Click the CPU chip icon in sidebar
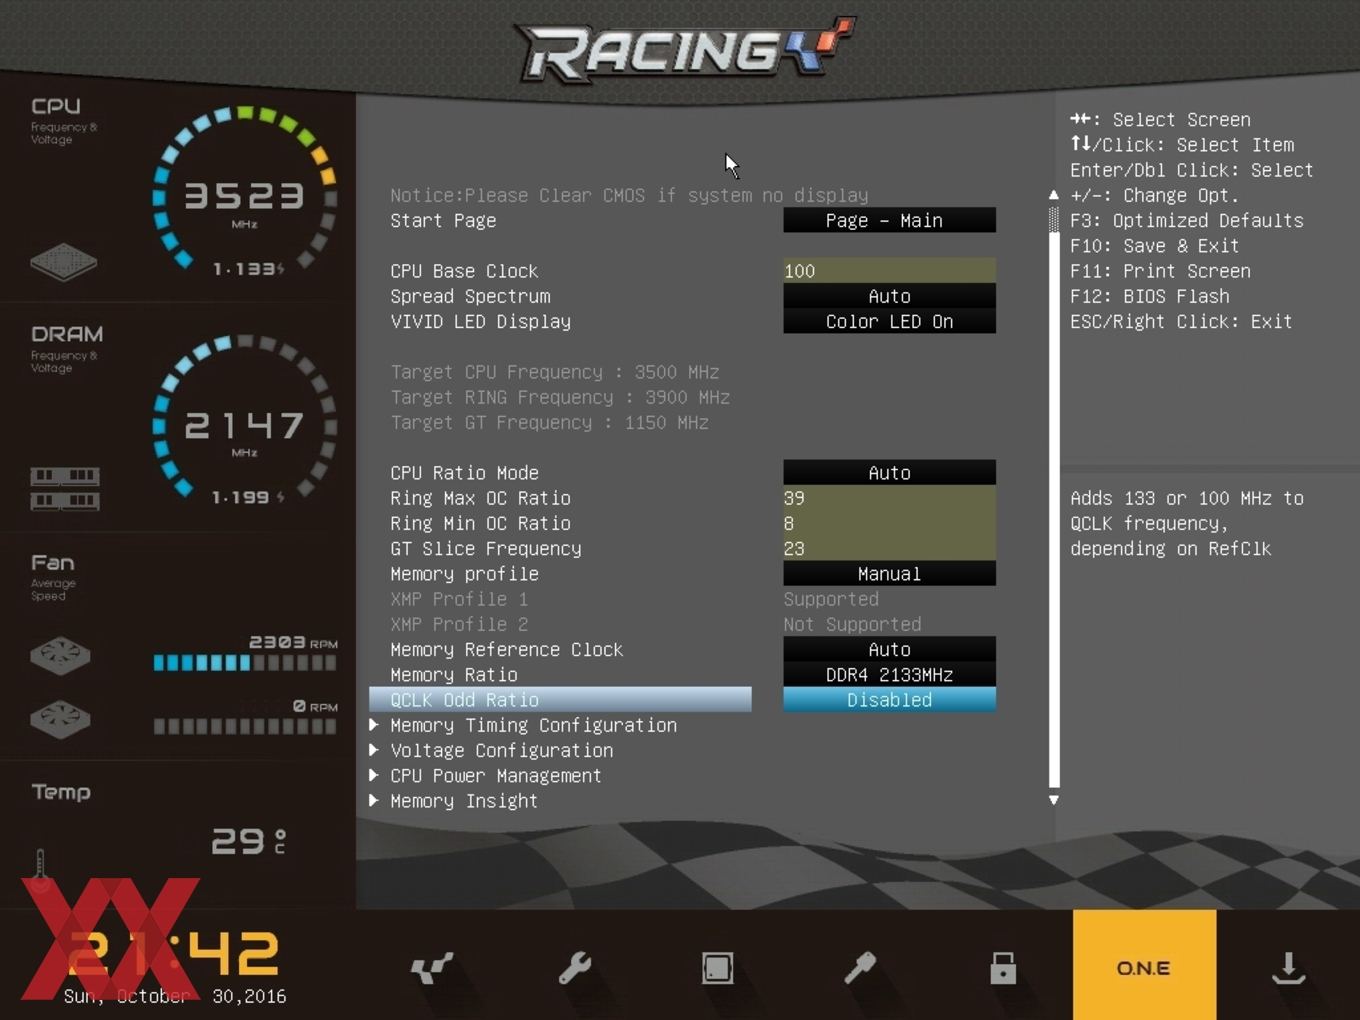Screen dimensions: 1360x1020 tap(63, 262)
